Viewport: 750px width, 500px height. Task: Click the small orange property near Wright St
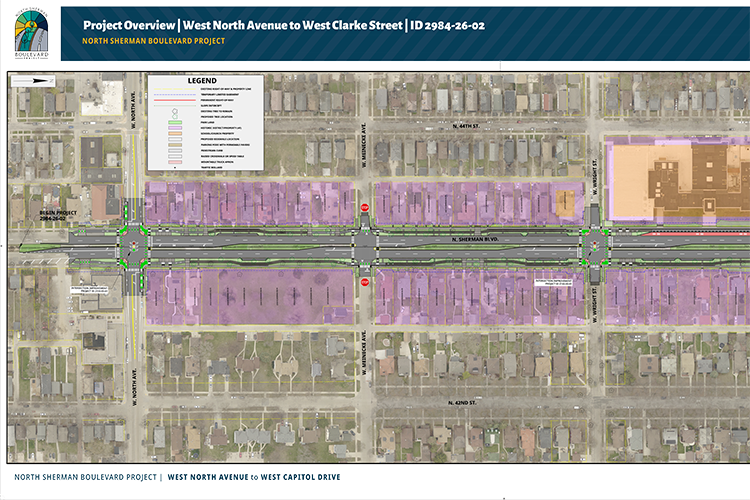[x=565, y=202]
